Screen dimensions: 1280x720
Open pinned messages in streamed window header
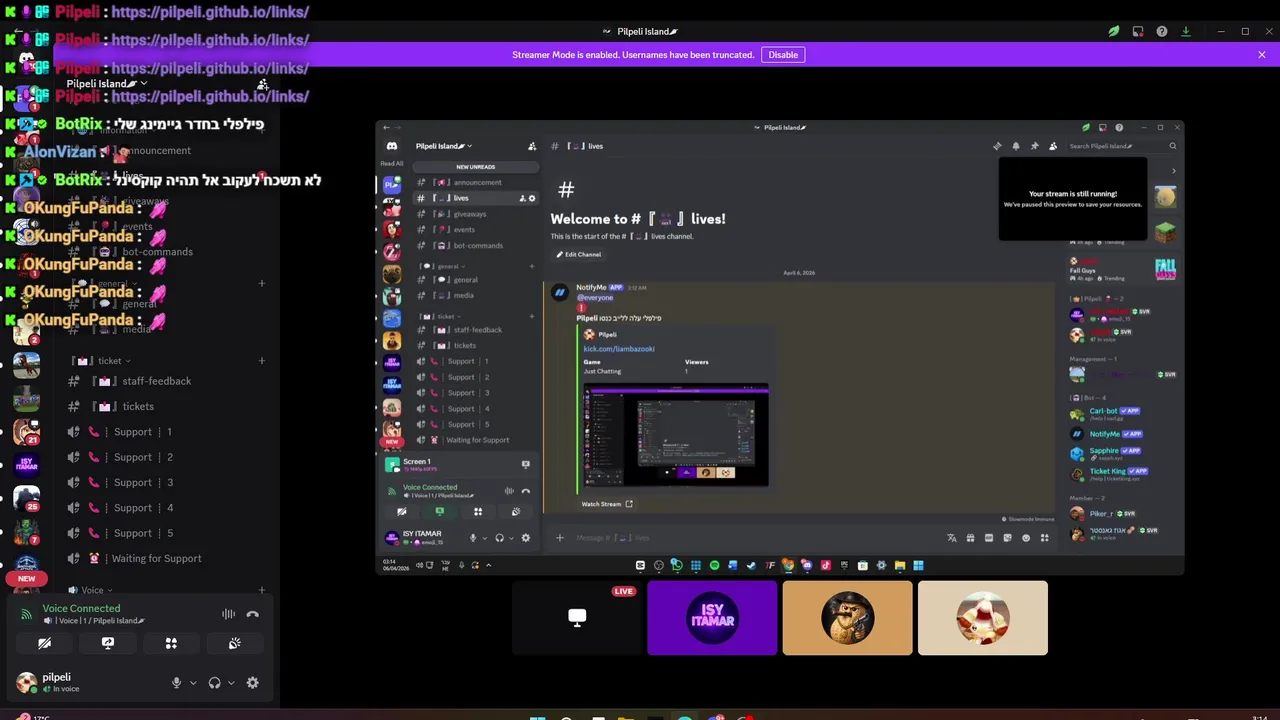pyautogui.click(x=1034, y=146)
